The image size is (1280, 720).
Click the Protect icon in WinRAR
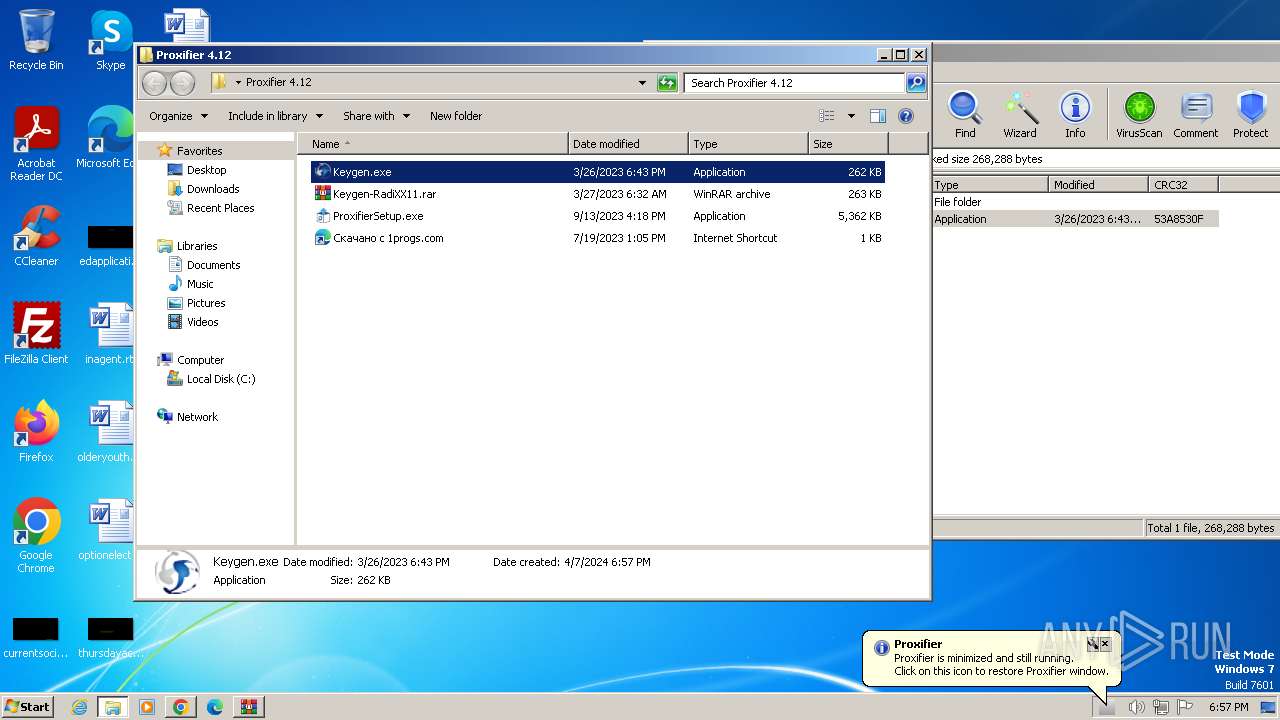click(1251, 114)
